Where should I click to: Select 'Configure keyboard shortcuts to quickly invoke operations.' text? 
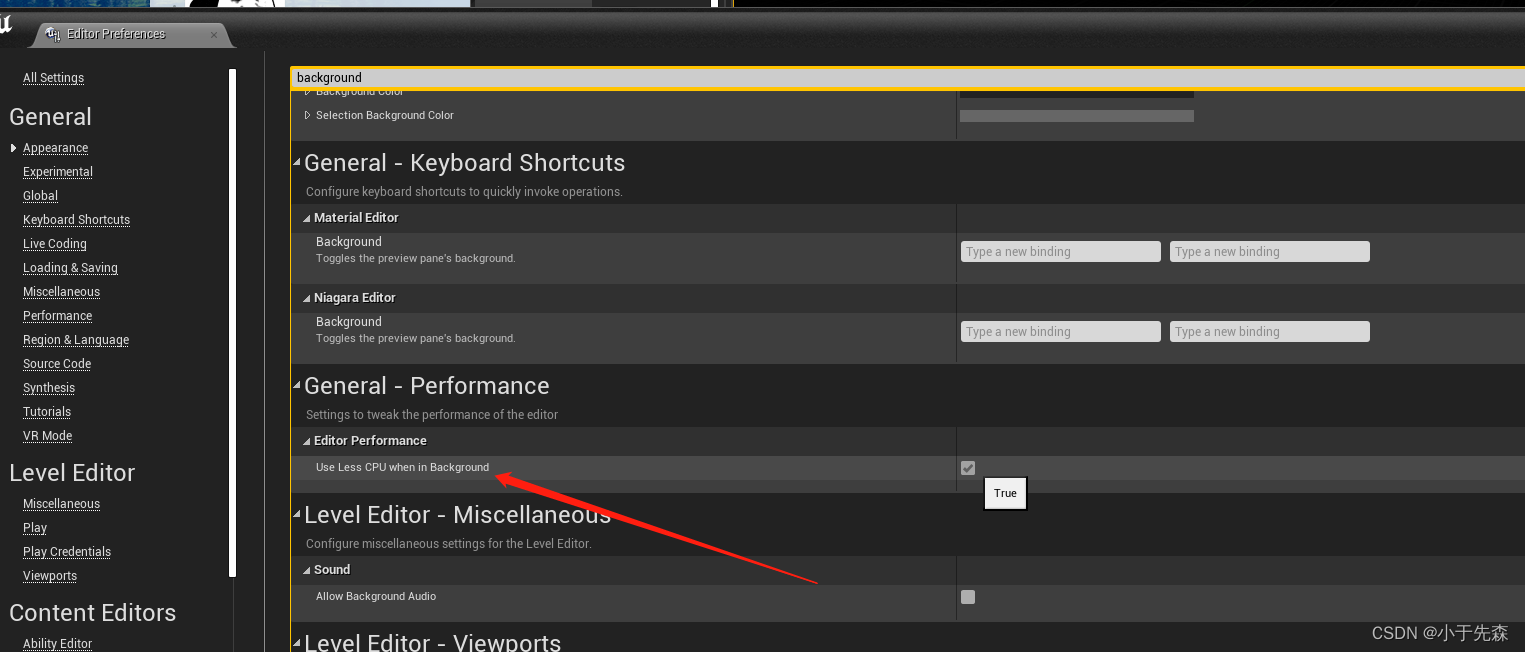click(x=464, y=192)
